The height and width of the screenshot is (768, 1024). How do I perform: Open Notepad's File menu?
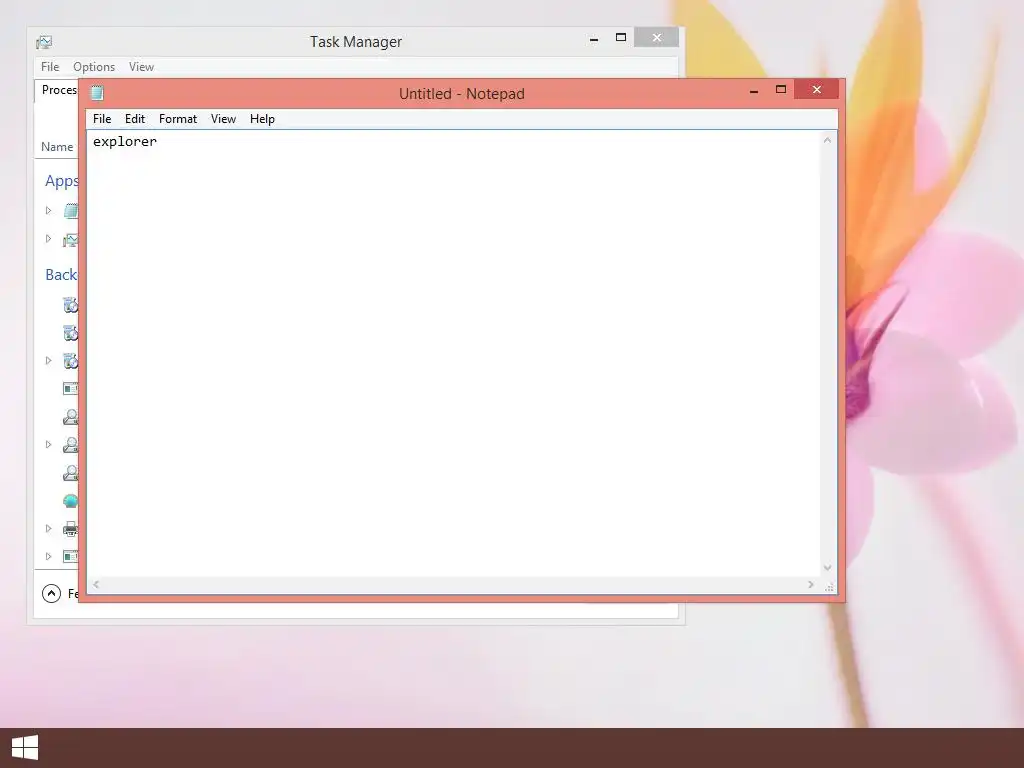(102, 119)
